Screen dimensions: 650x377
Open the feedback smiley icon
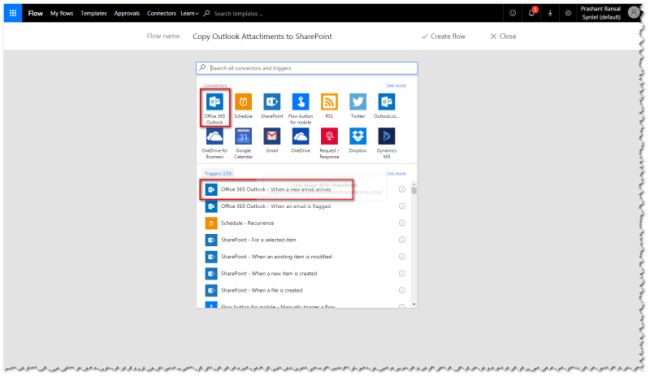pos(513,13)
